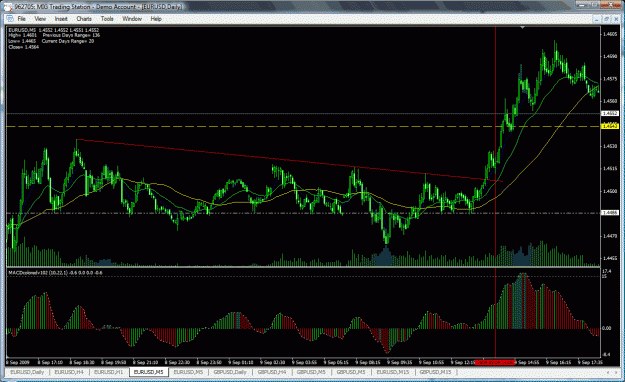Open the Insert menu
This screenshot has height=382, width=625.
(61, 19)
